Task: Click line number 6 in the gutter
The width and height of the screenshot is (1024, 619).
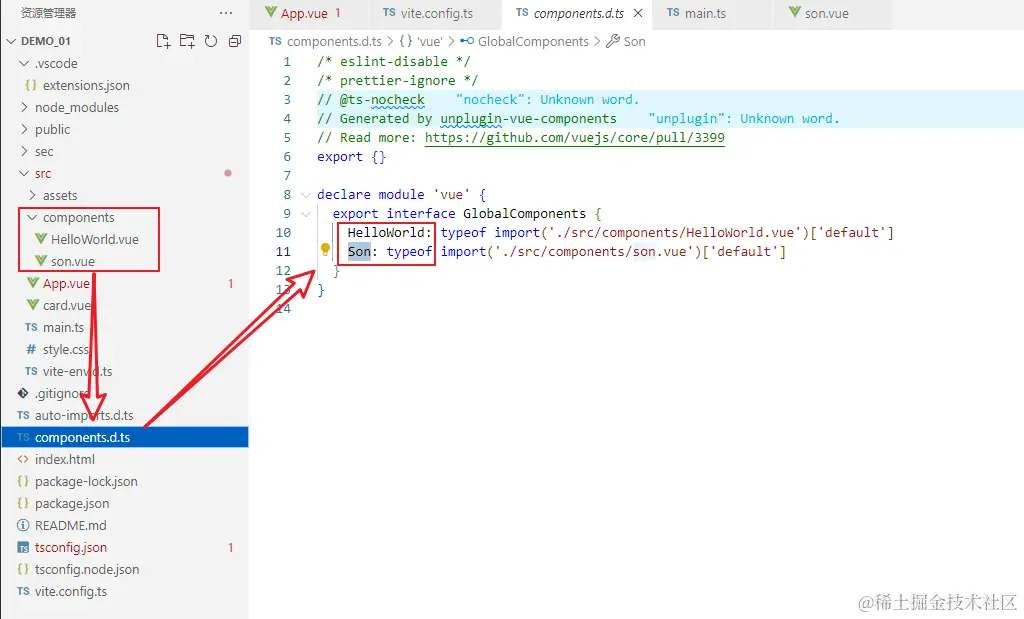Action: 287,157
